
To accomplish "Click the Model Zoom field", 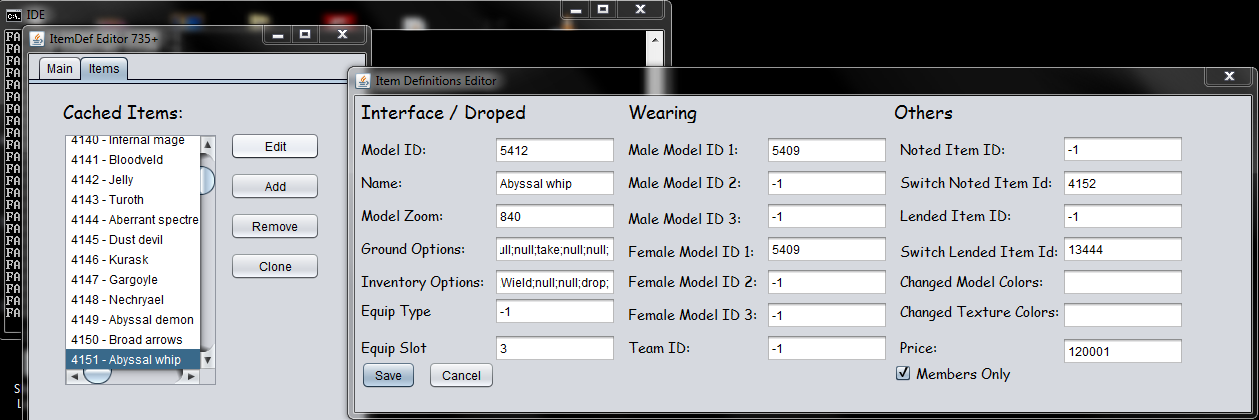I will coord(555,216).
